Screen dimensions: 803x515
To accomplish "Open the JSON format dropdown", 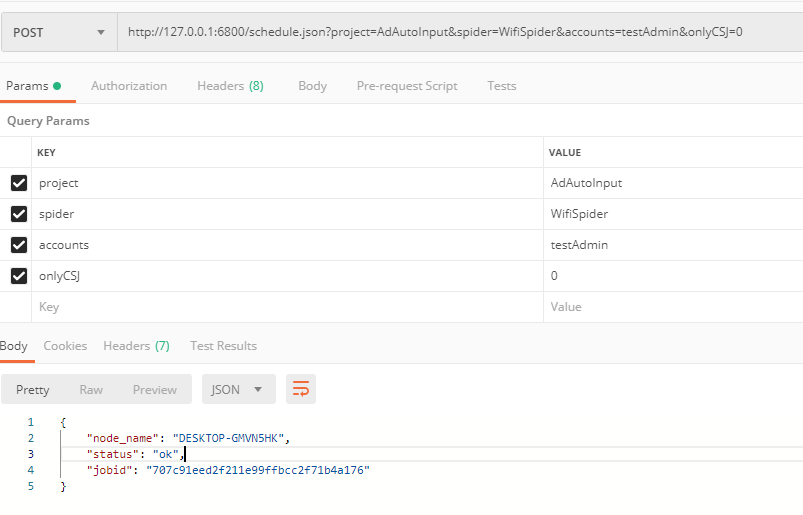I will pyautogui.click(x=238, y=389).
